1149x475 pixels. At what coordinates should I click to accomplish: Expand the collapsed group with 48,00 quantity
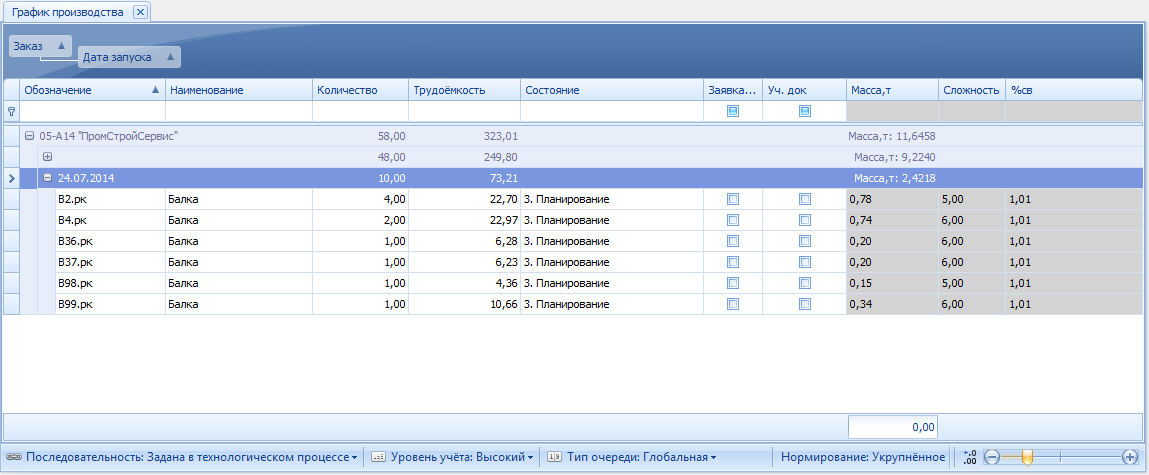(48, 157)
